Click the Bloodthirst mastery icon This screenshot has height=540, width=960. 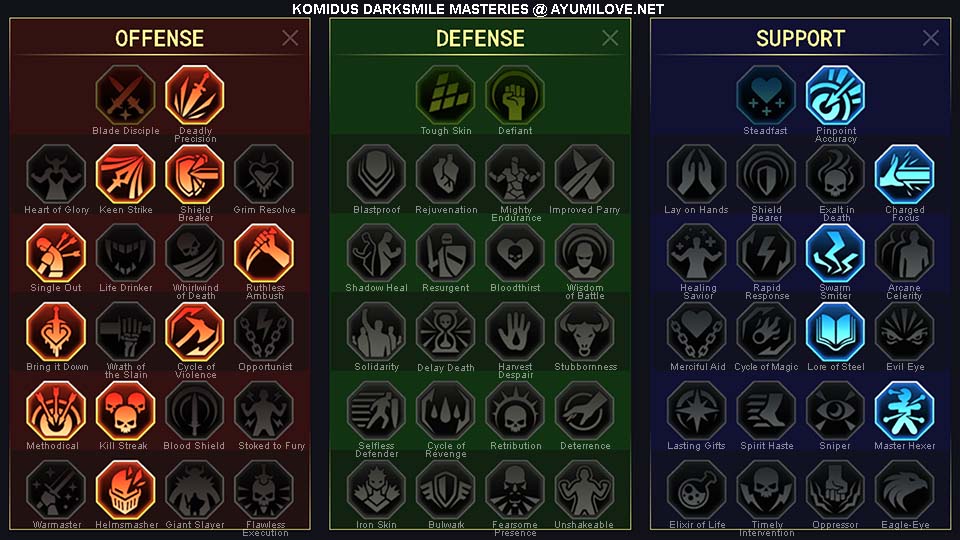point(515,253)
